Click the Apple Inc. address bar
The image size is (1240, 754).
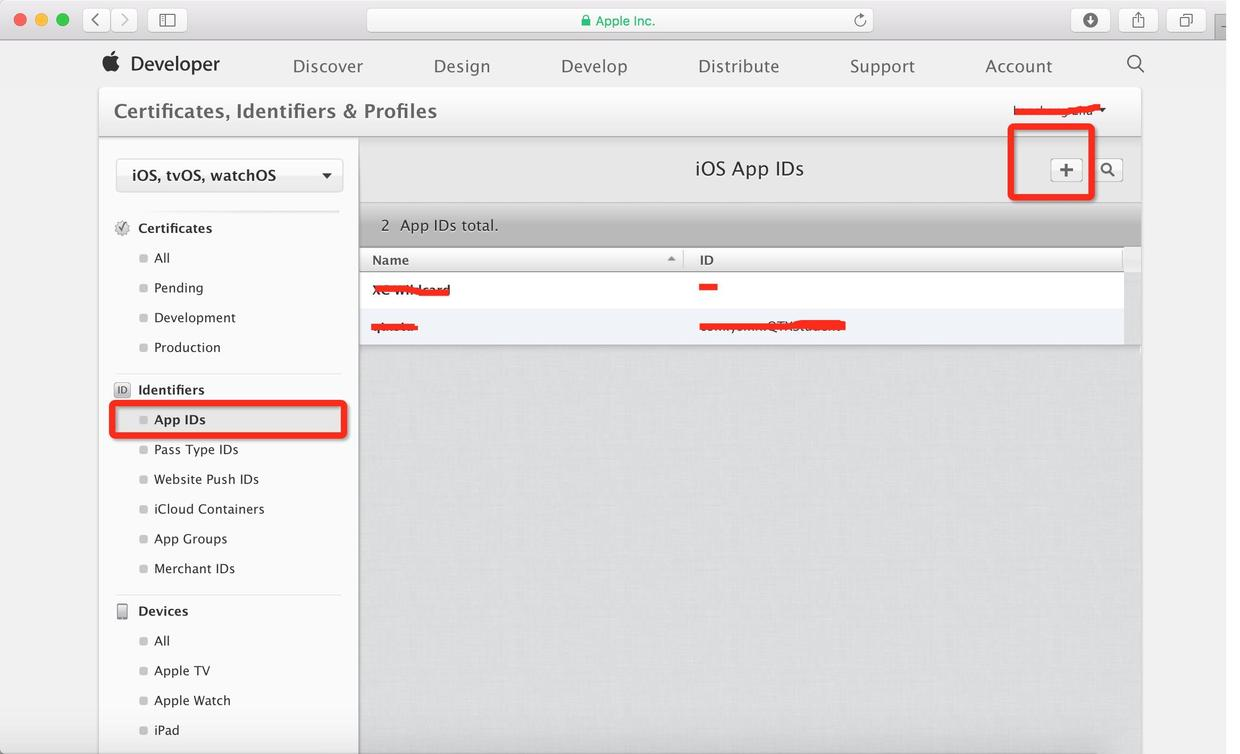pyautogui.click(x=620, y=20)
